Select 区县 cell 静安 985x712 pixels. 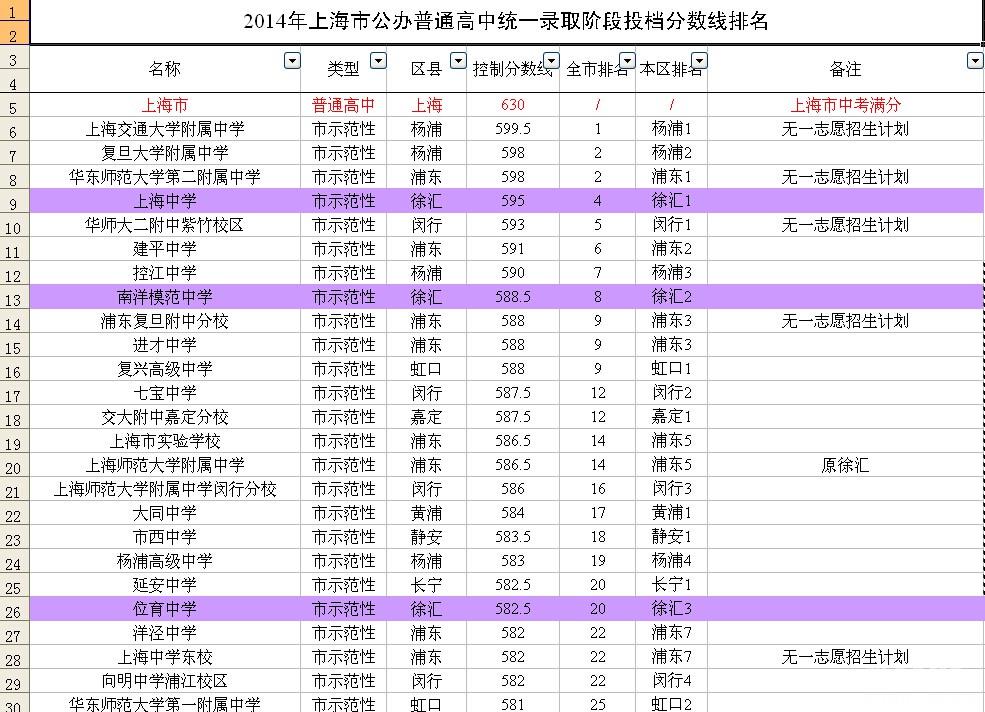(x=427, y=537)
